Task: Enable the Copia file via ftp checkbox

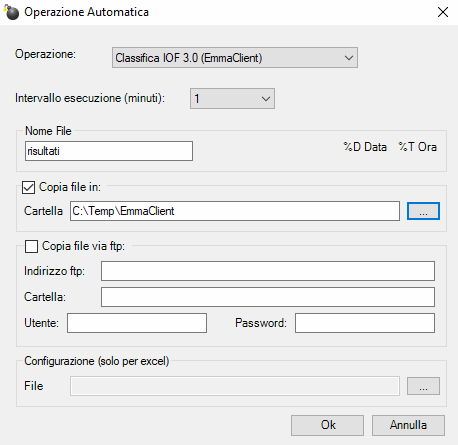Action: pos(31,246)
